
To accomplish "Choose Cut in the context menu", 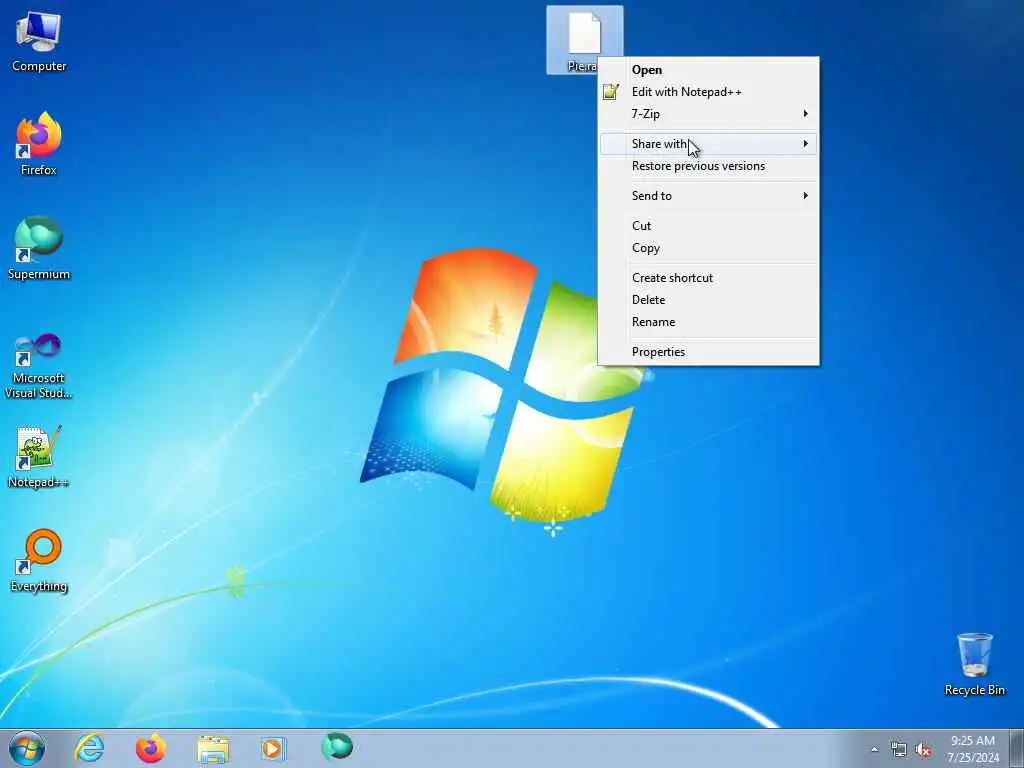I will coord(709,226).
